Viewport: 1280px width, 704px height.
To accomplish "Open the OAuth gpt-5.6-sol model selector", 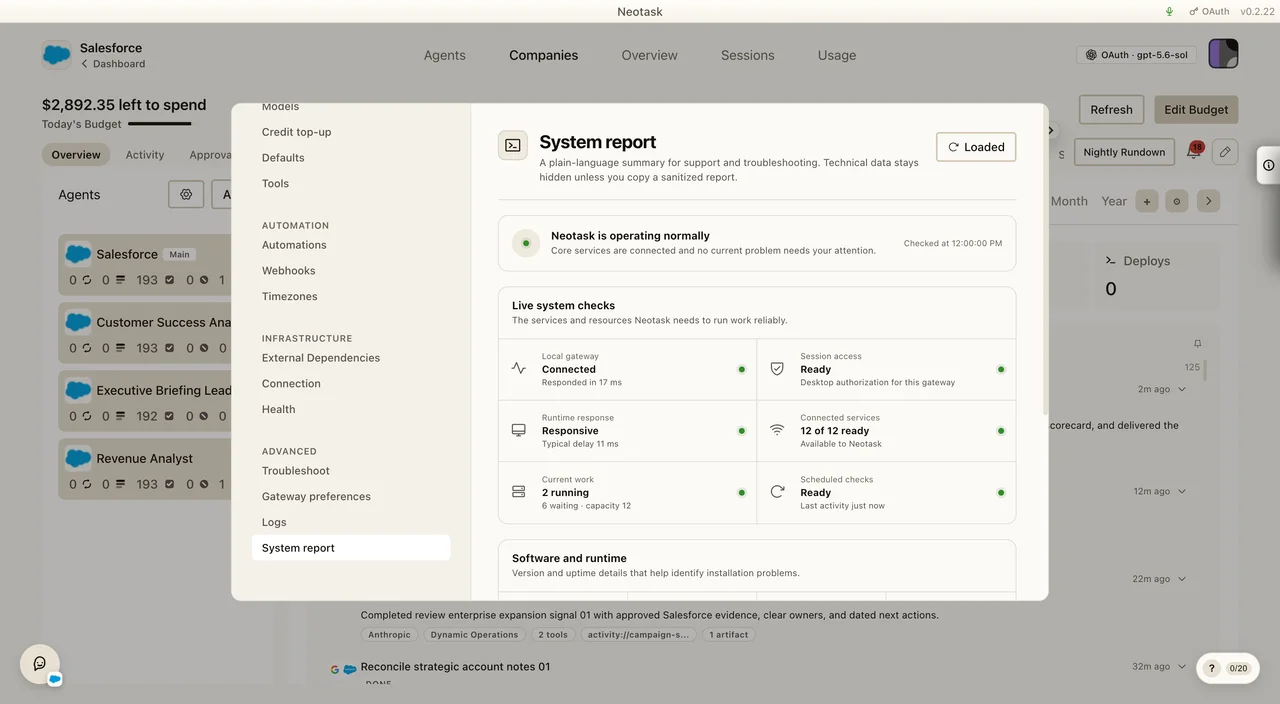I will point(1137,55).
